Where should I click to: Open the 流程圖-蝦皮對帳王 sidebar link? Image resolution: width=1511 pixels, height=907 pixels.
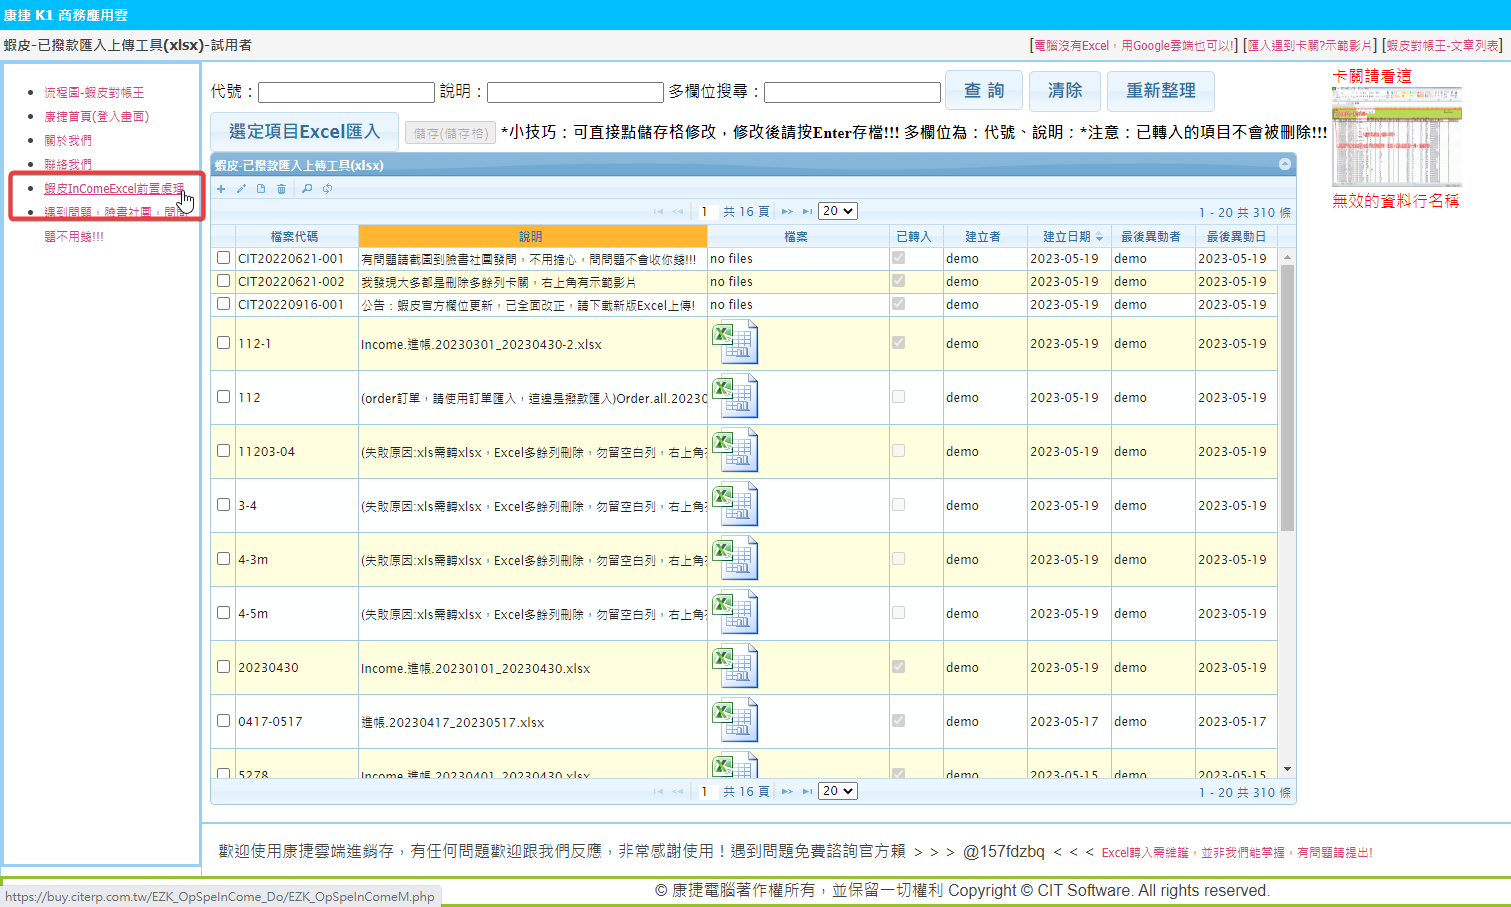coord(94,92)
